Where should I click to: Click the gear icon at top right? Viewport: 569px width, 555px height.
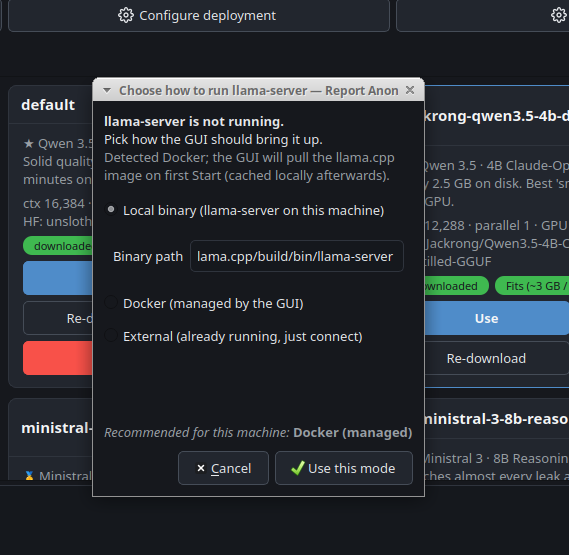(558, 15)
